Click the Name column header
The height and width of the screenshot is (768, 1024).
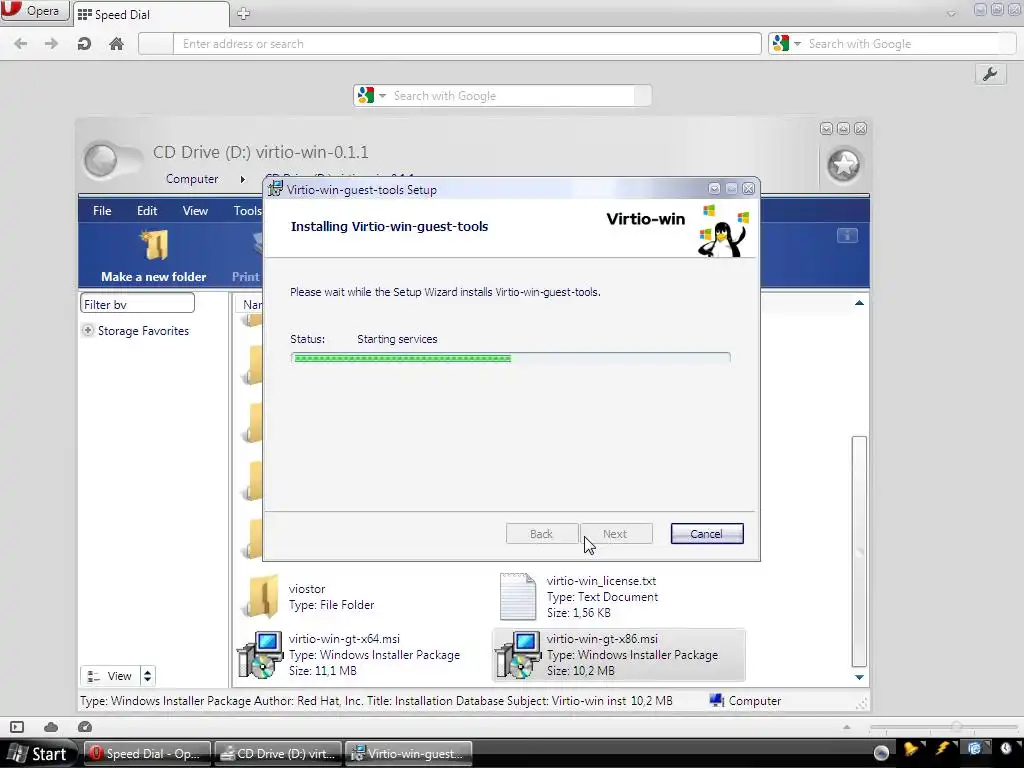click(x=251, y=304)
